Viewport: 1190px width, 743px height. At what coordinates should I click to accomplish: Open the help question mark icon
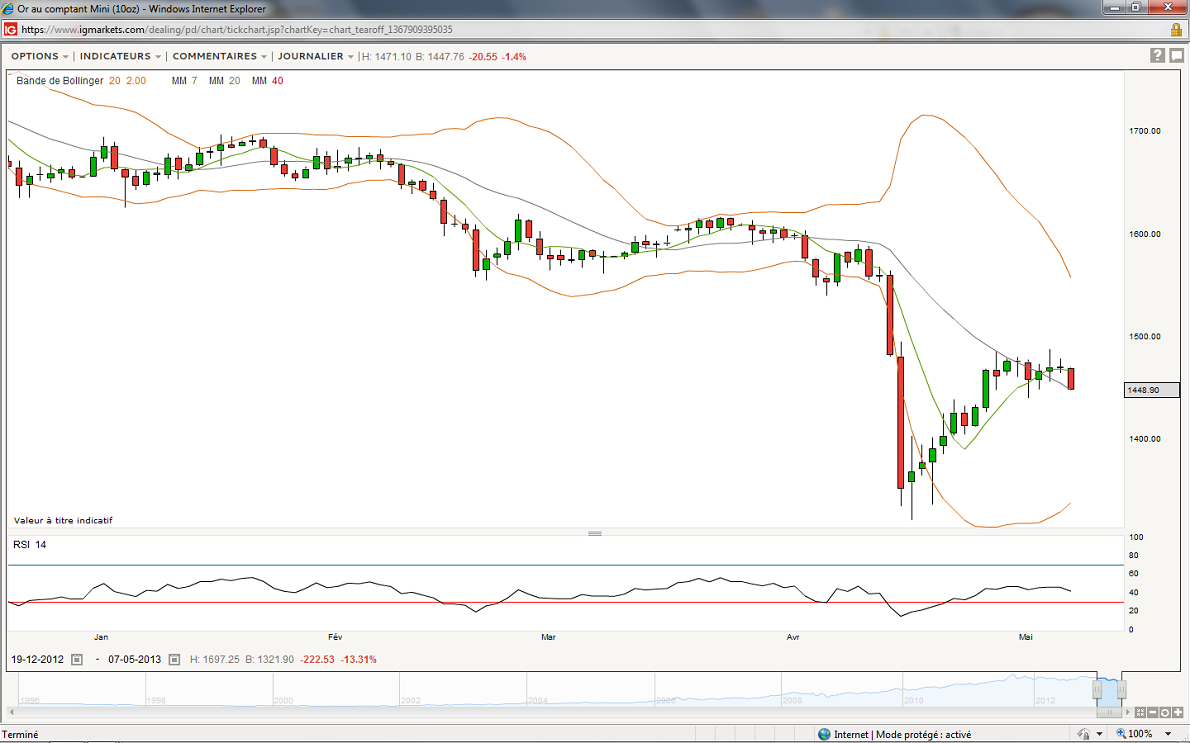1157,56
